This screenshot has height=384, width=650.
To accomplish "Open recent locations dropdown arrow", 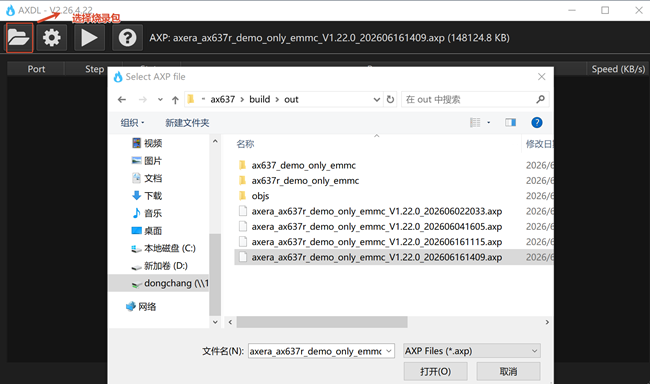I will [x=160, y=100].
